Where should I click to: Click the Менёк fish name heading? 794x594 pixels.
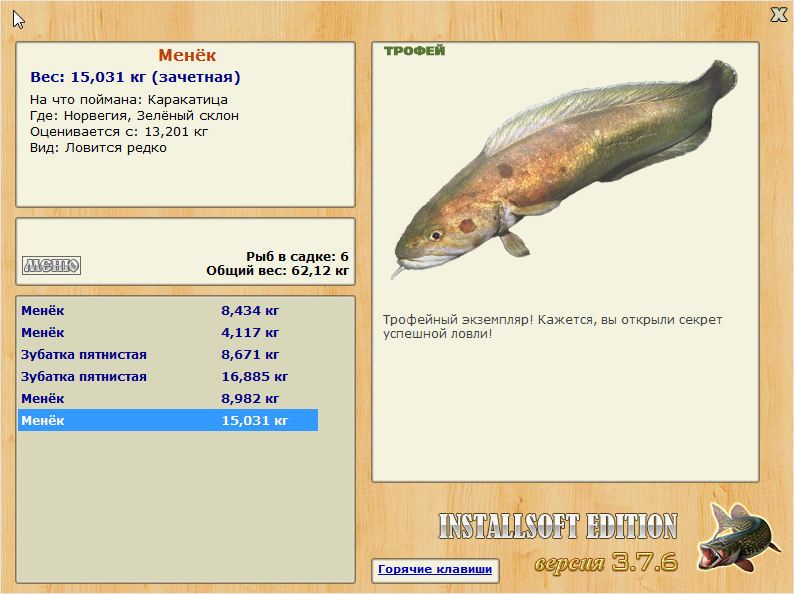coord(187,55)
